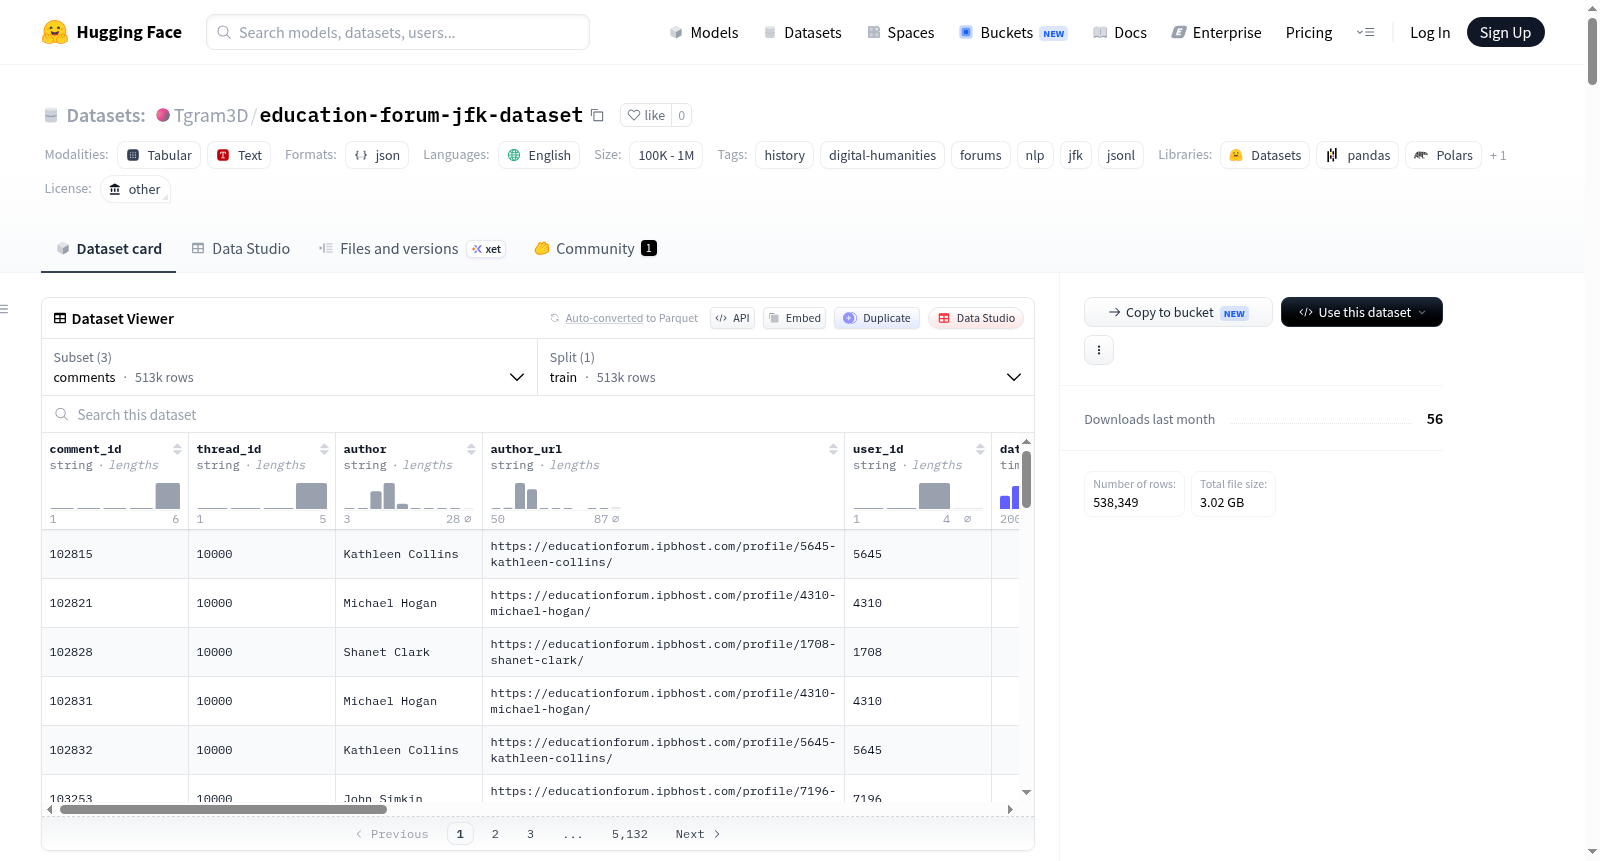This screenshot has width=1600, height=861.
Task: Jump to last page 5,132
Action: click(x=630, y=834)
